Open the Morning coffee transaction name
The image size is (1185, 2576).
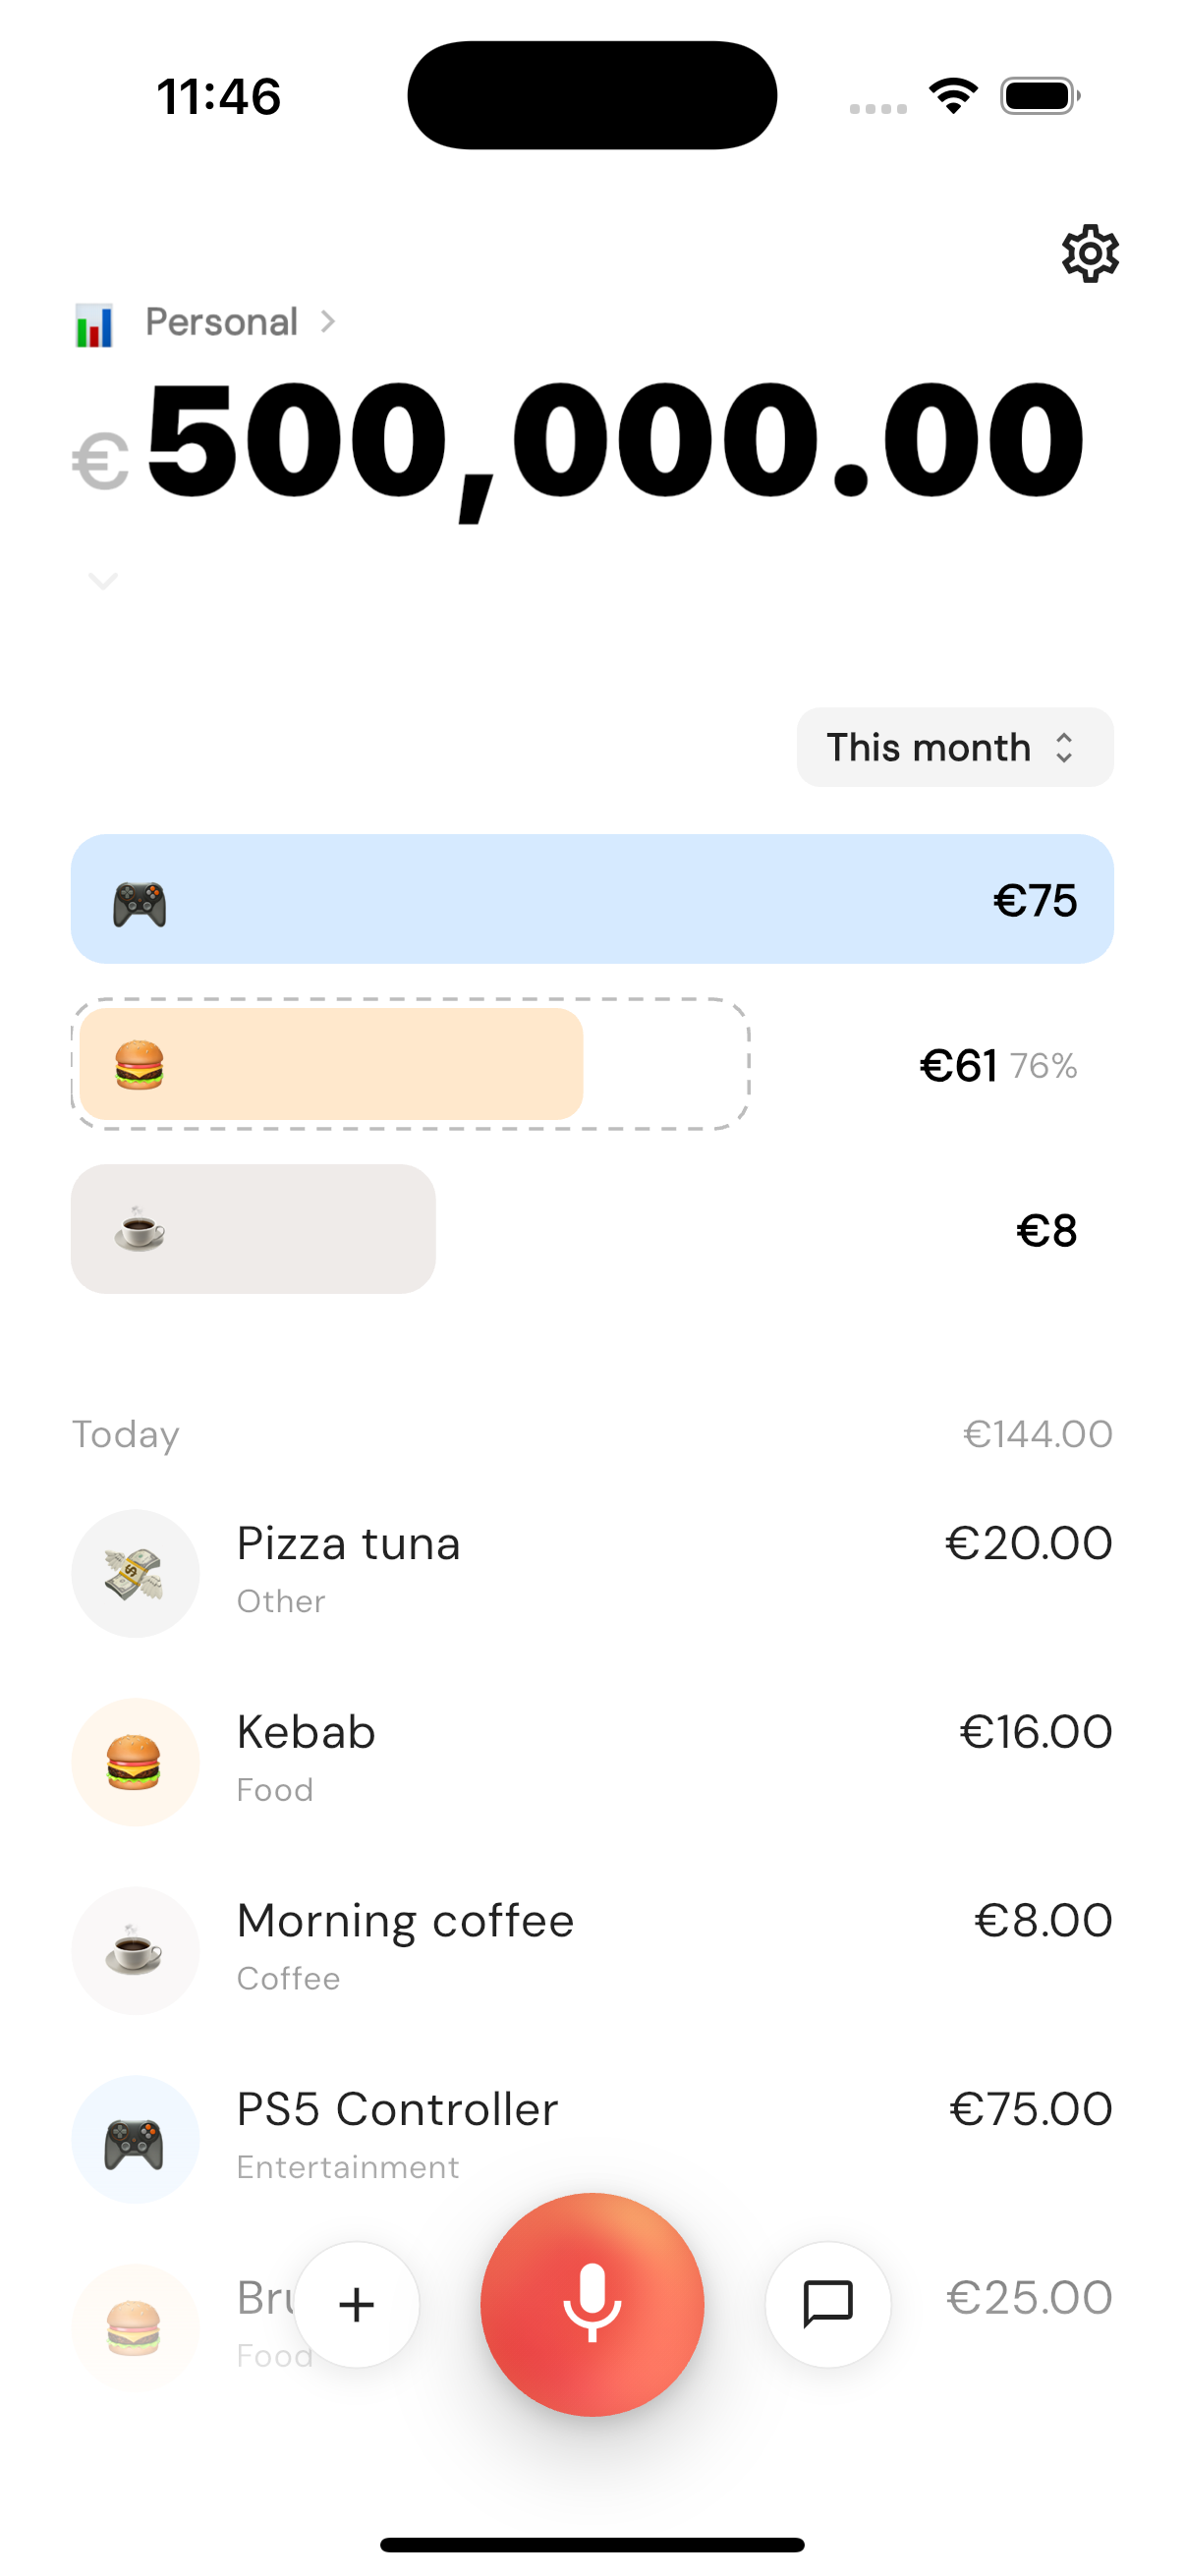pyautogui.click(x=405, y=1921)
